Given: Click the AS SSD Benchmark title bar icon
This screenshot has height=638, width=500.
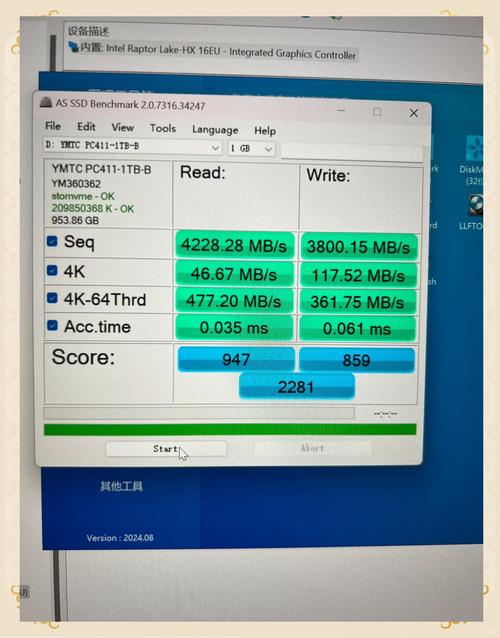Looking at the screenshot, I should [x=46, y=102].
